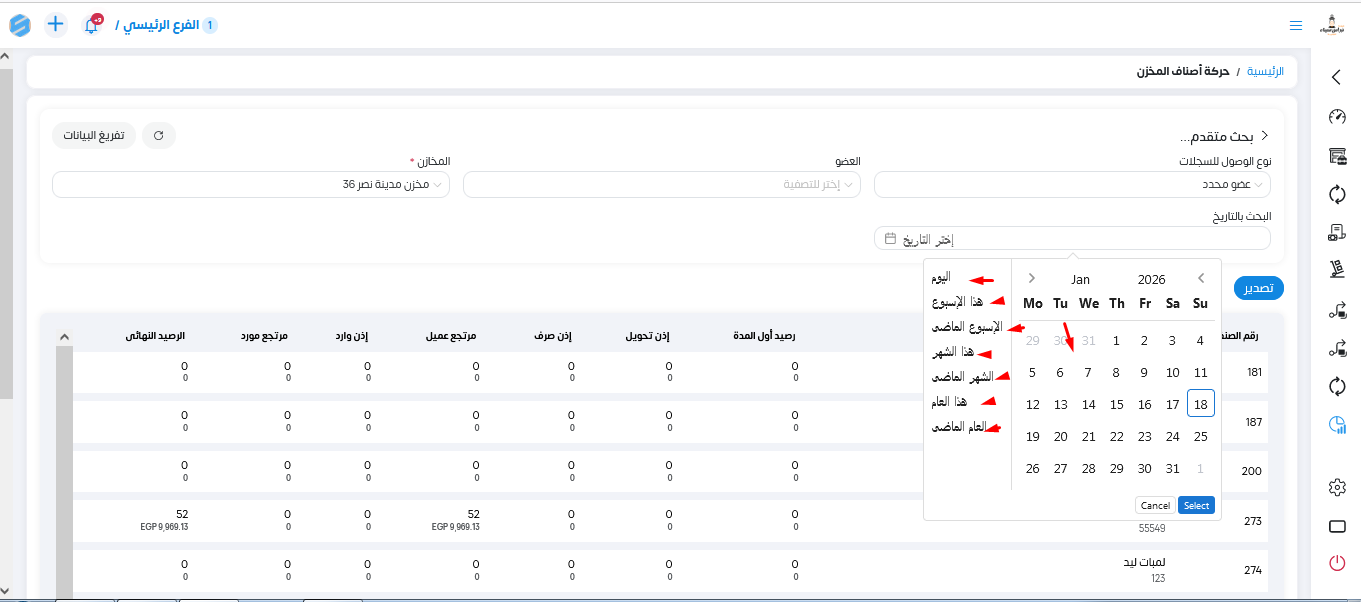Image resolution: width=1361 pixels, height=602 pixels.
Task: Open the نوع الوصول للسجلات dropdown
Action: 1072,185
